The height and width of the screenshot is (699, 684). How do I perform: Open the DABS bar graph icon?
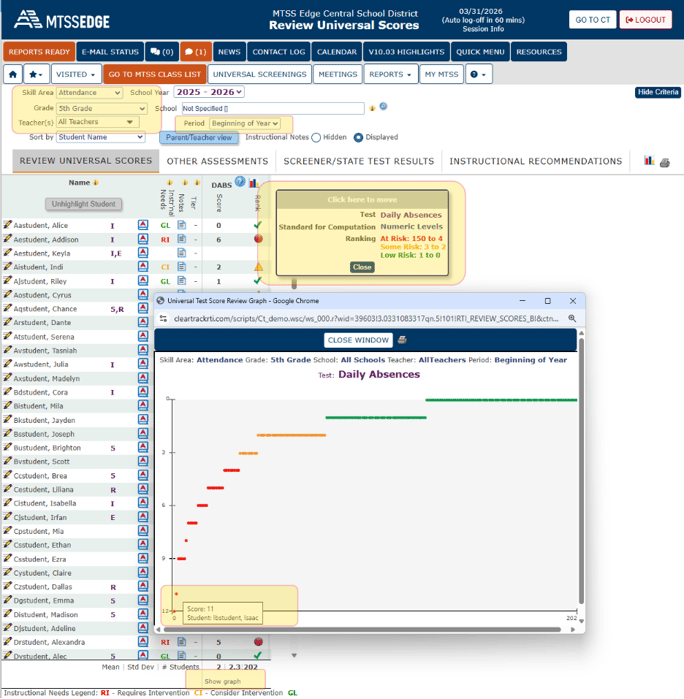tap(253, 184)
